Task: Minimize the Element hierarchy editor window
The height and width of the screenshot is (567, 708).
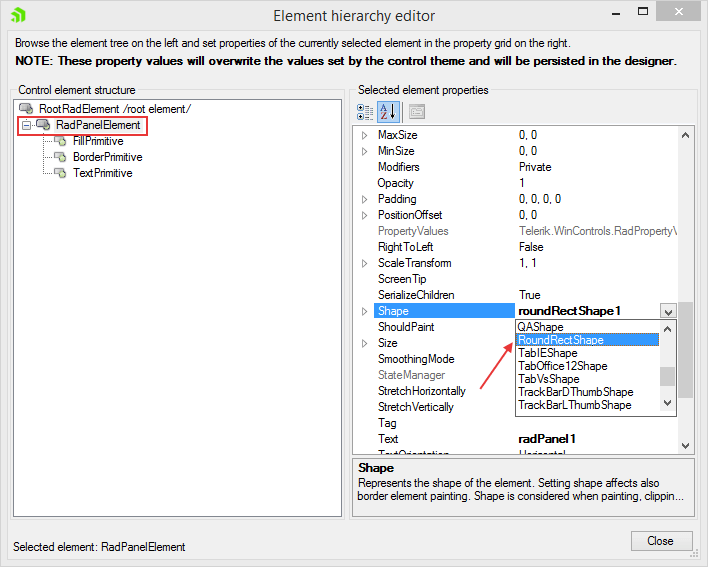Action: click(x=615, y=14)
